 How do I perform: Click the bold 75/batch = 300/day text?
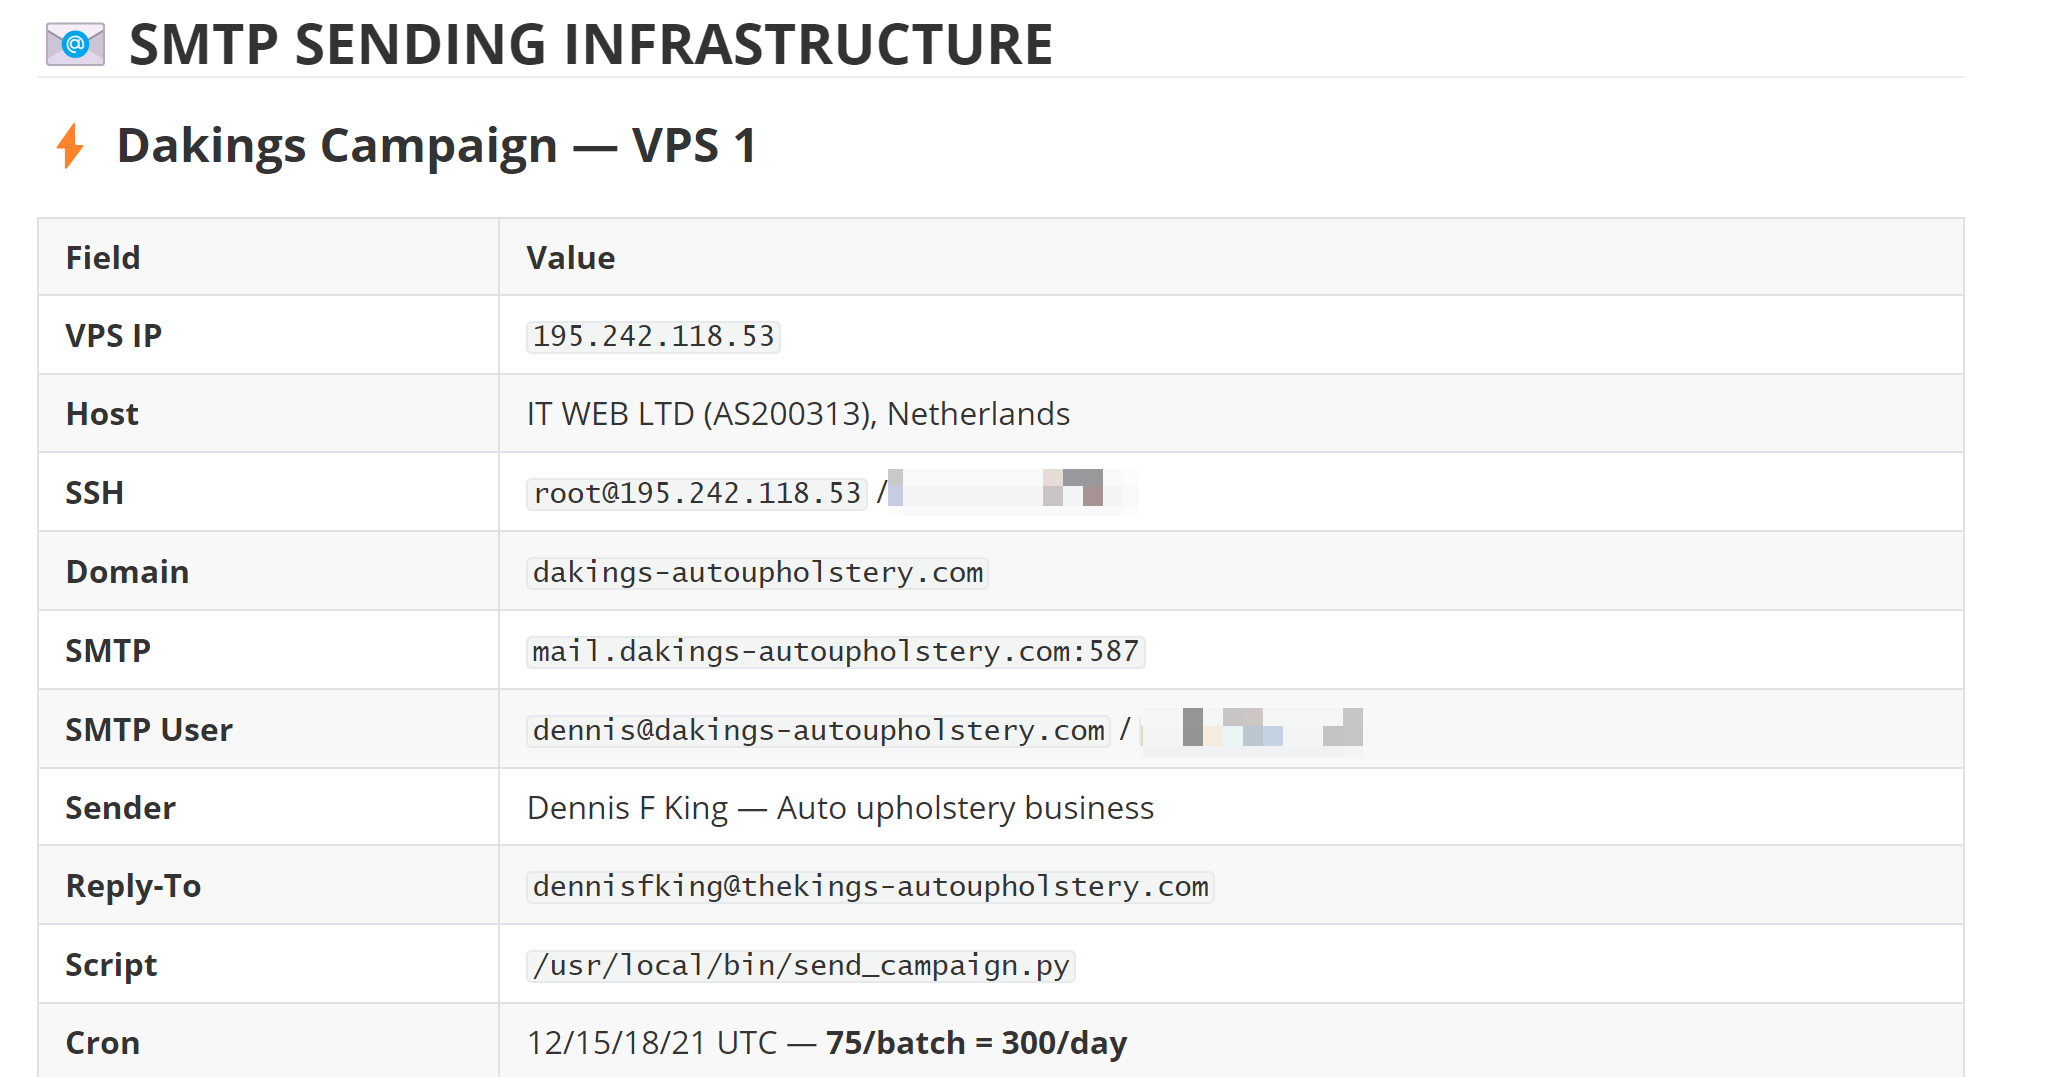pyautogui.click(x=976, y=1043)
